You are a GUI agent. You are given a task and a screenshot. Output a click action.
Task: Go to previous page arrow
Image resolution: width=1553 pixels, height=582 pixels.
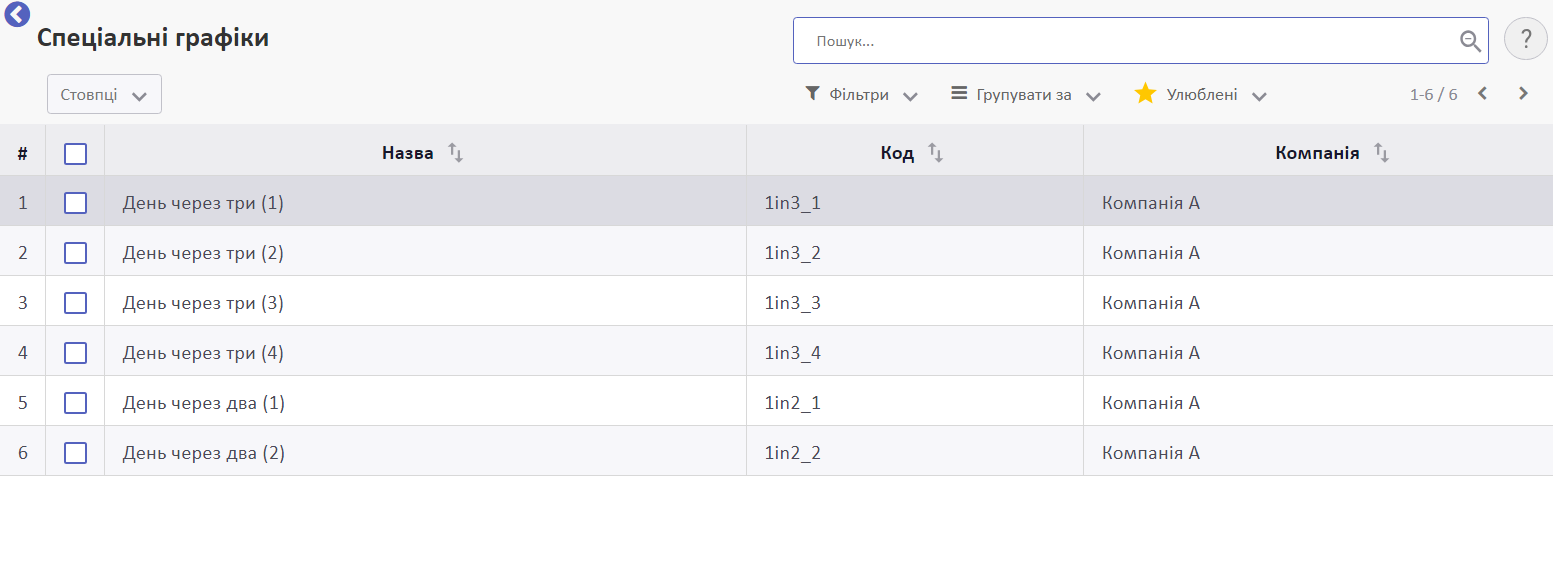[x=1482, y=94]
